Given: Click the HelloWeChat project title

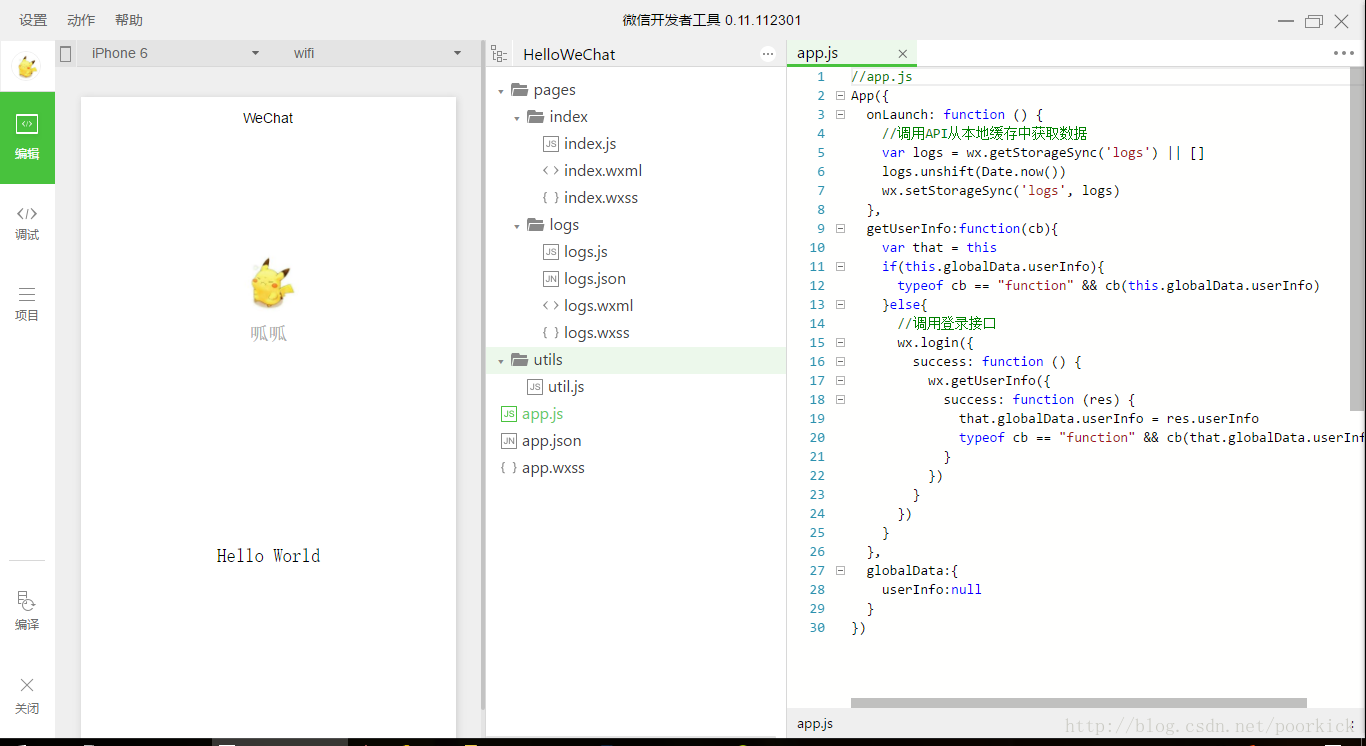Looking at the screenshot, I should pyautogui.click(x=569, y=55).
